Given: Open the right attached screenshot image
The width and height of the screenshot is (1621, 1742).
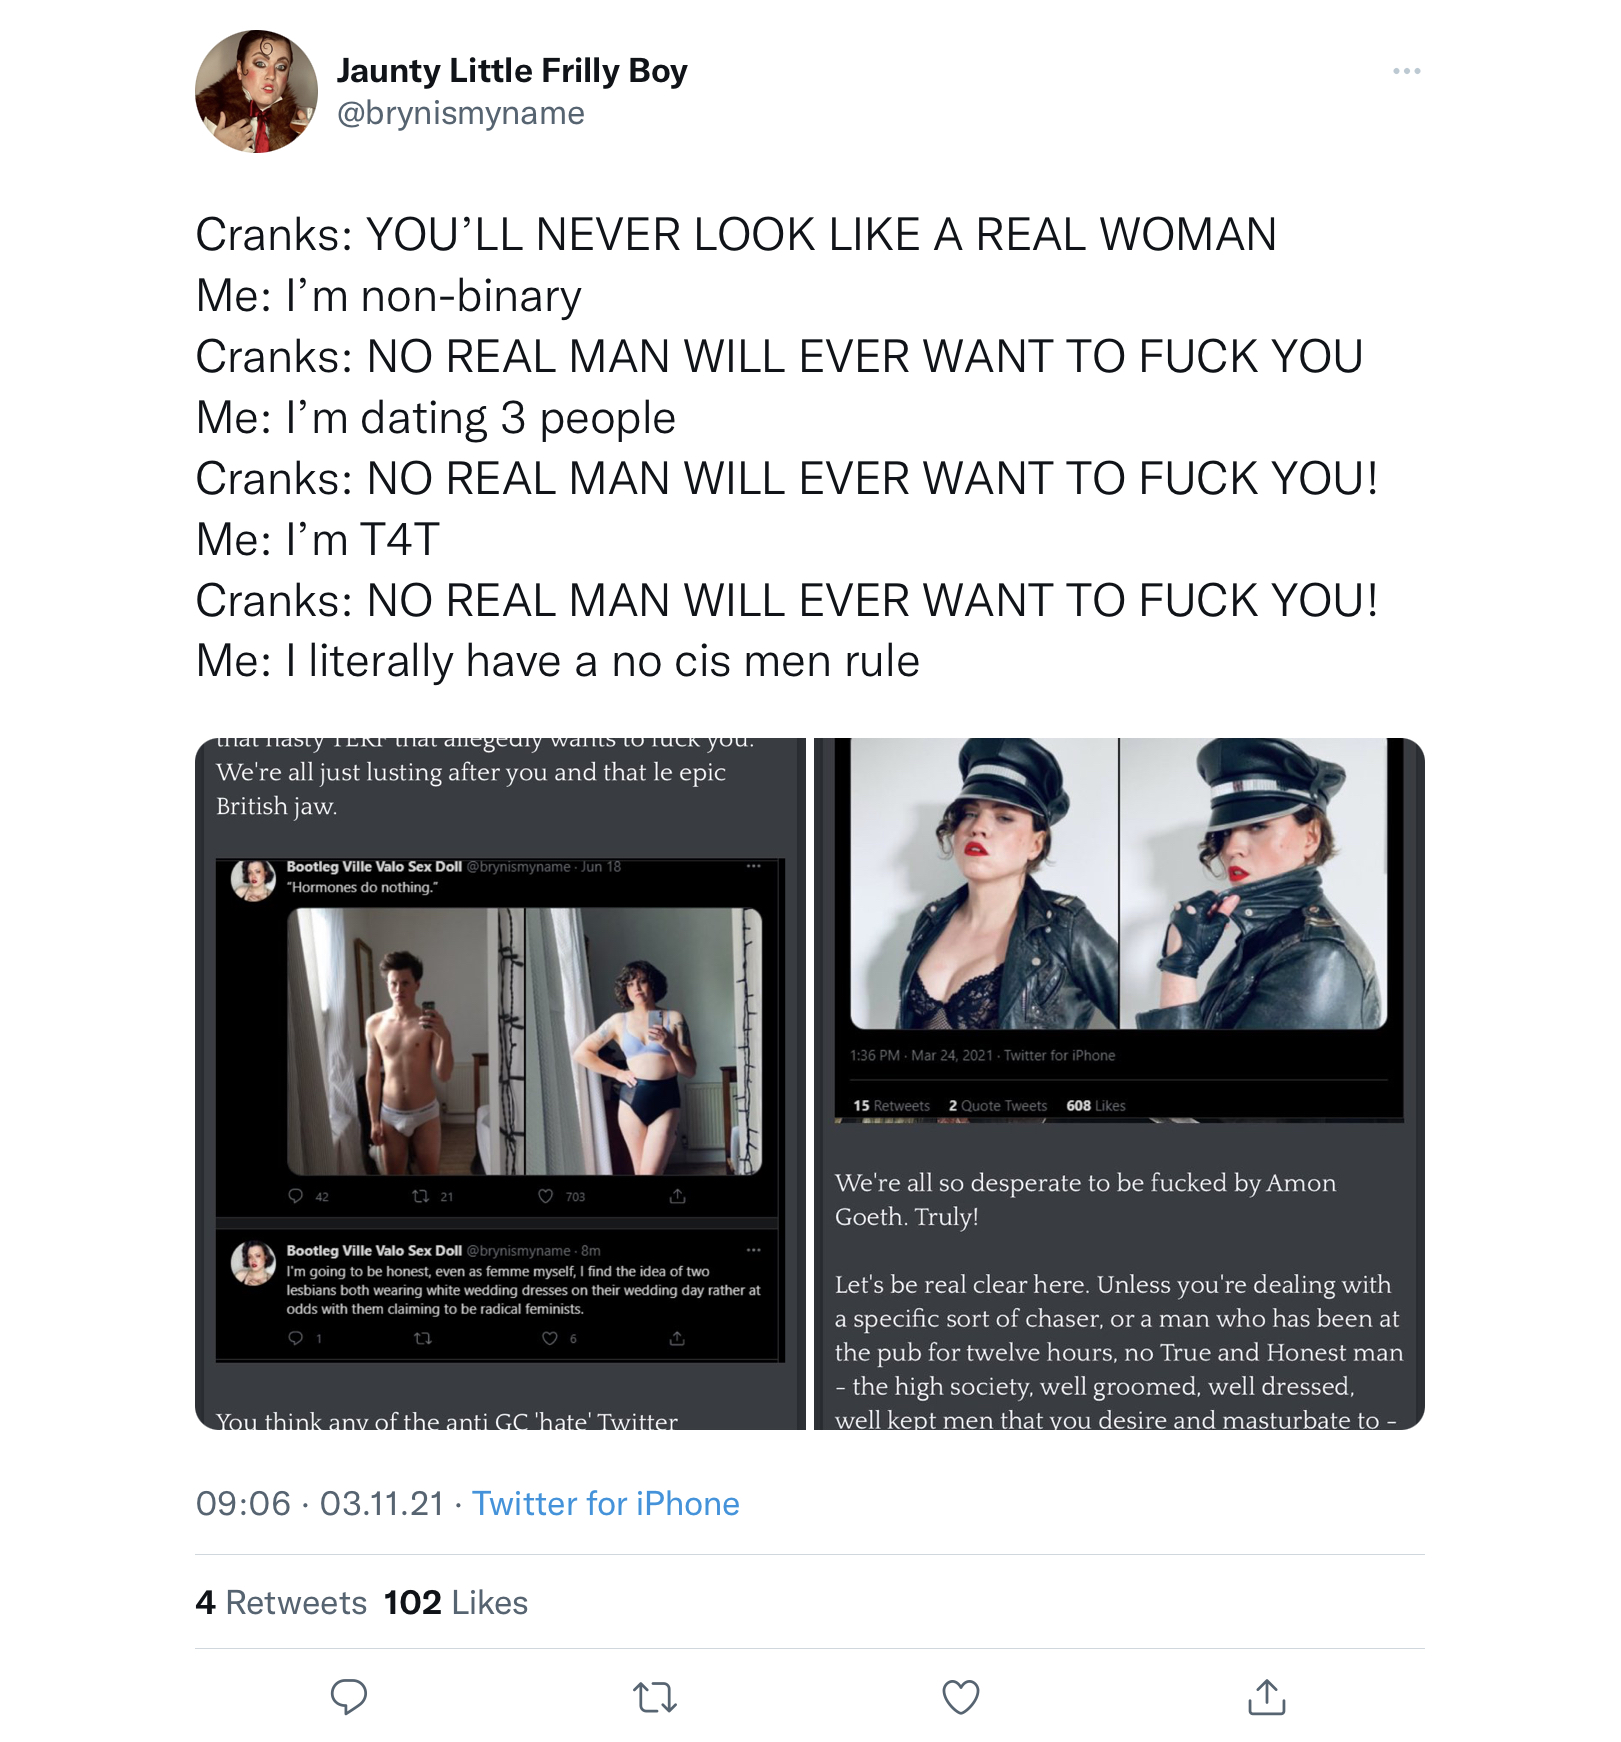Looking at the screenshot, I should [x=1119, y=1084].
